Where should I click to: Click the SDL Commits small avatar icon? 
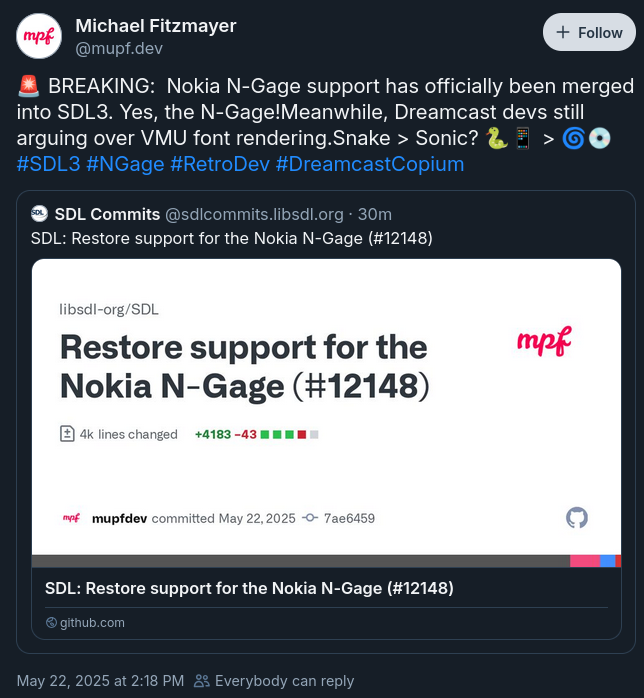tap(40, 213)
